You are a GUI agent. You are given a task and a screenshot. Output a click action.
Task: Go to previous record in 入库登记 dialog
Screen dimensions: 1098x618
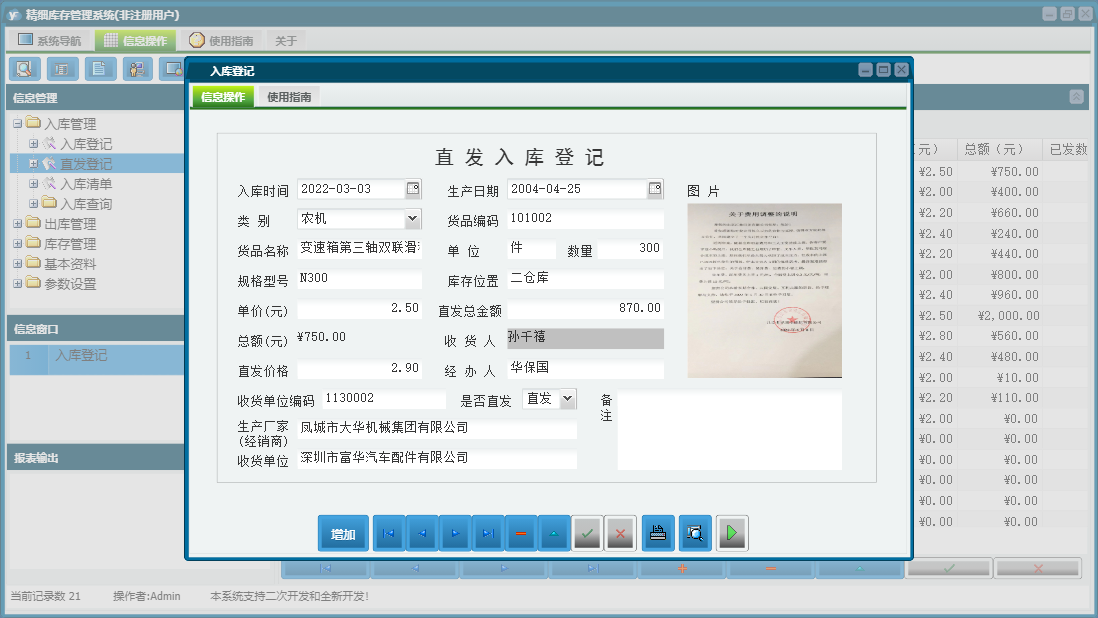pyautogui.click(x=422, y=533)
